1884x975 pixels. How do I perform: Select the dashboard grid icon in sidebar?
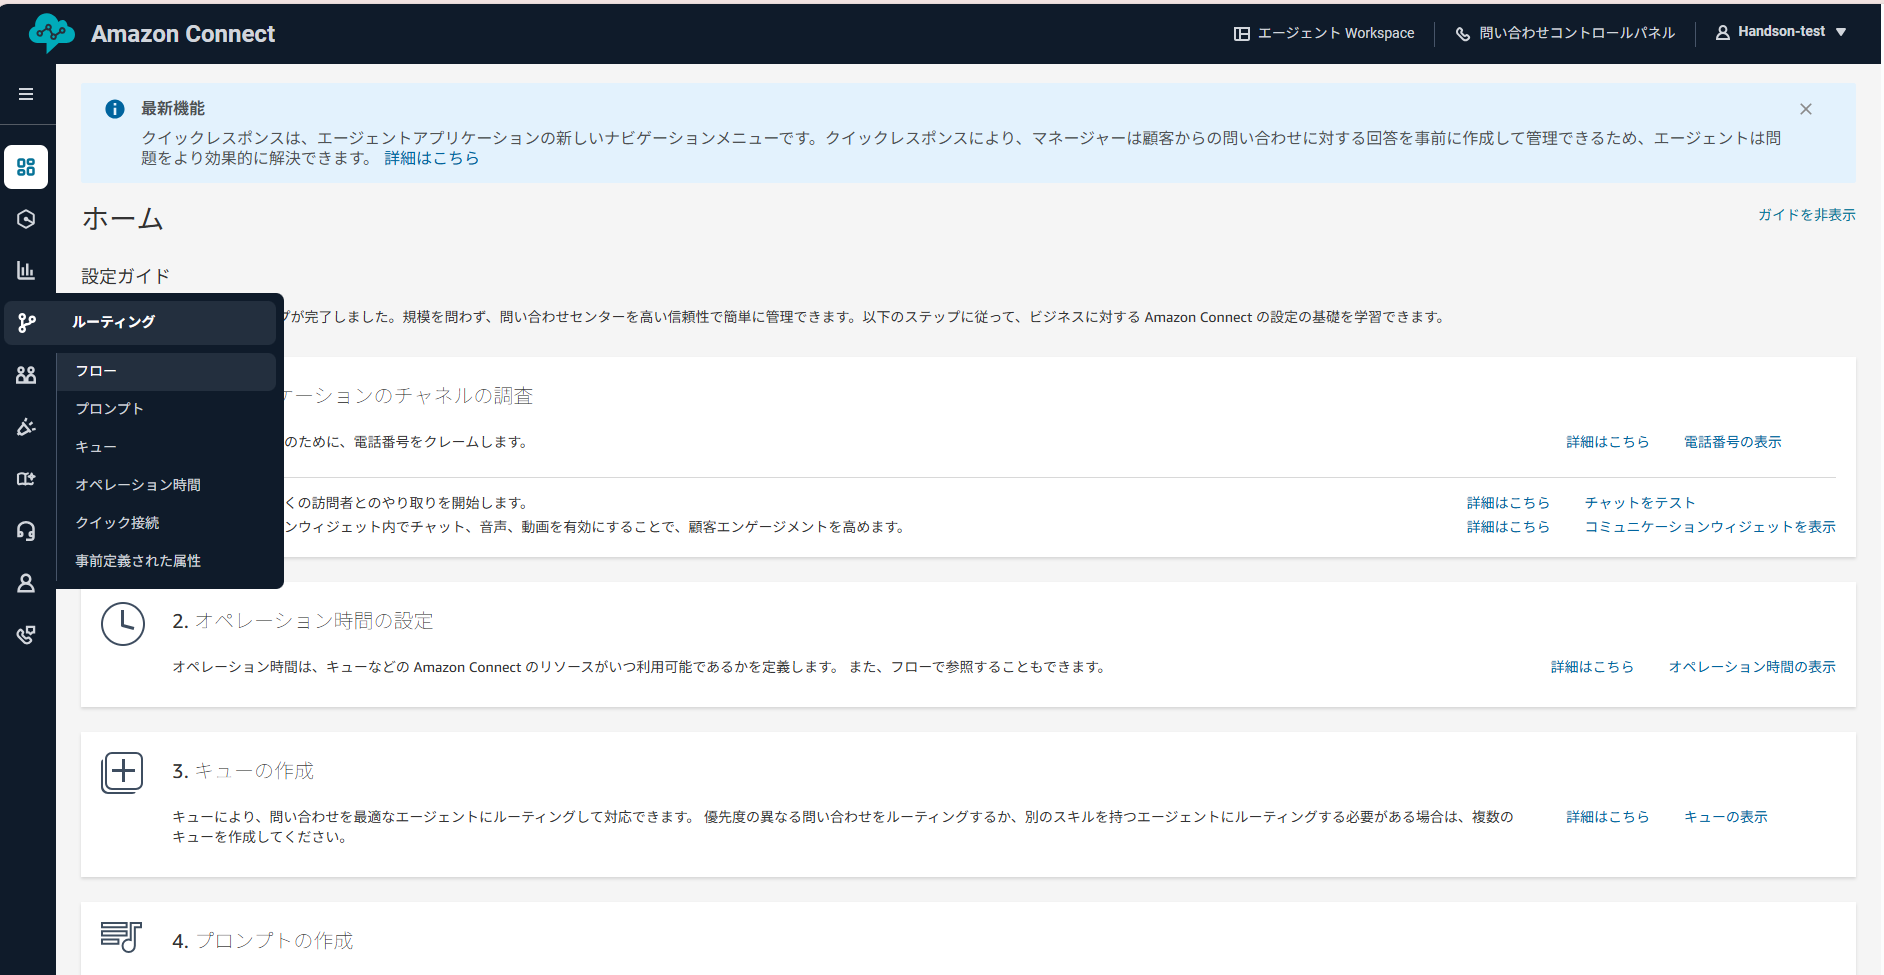point(27,167)
